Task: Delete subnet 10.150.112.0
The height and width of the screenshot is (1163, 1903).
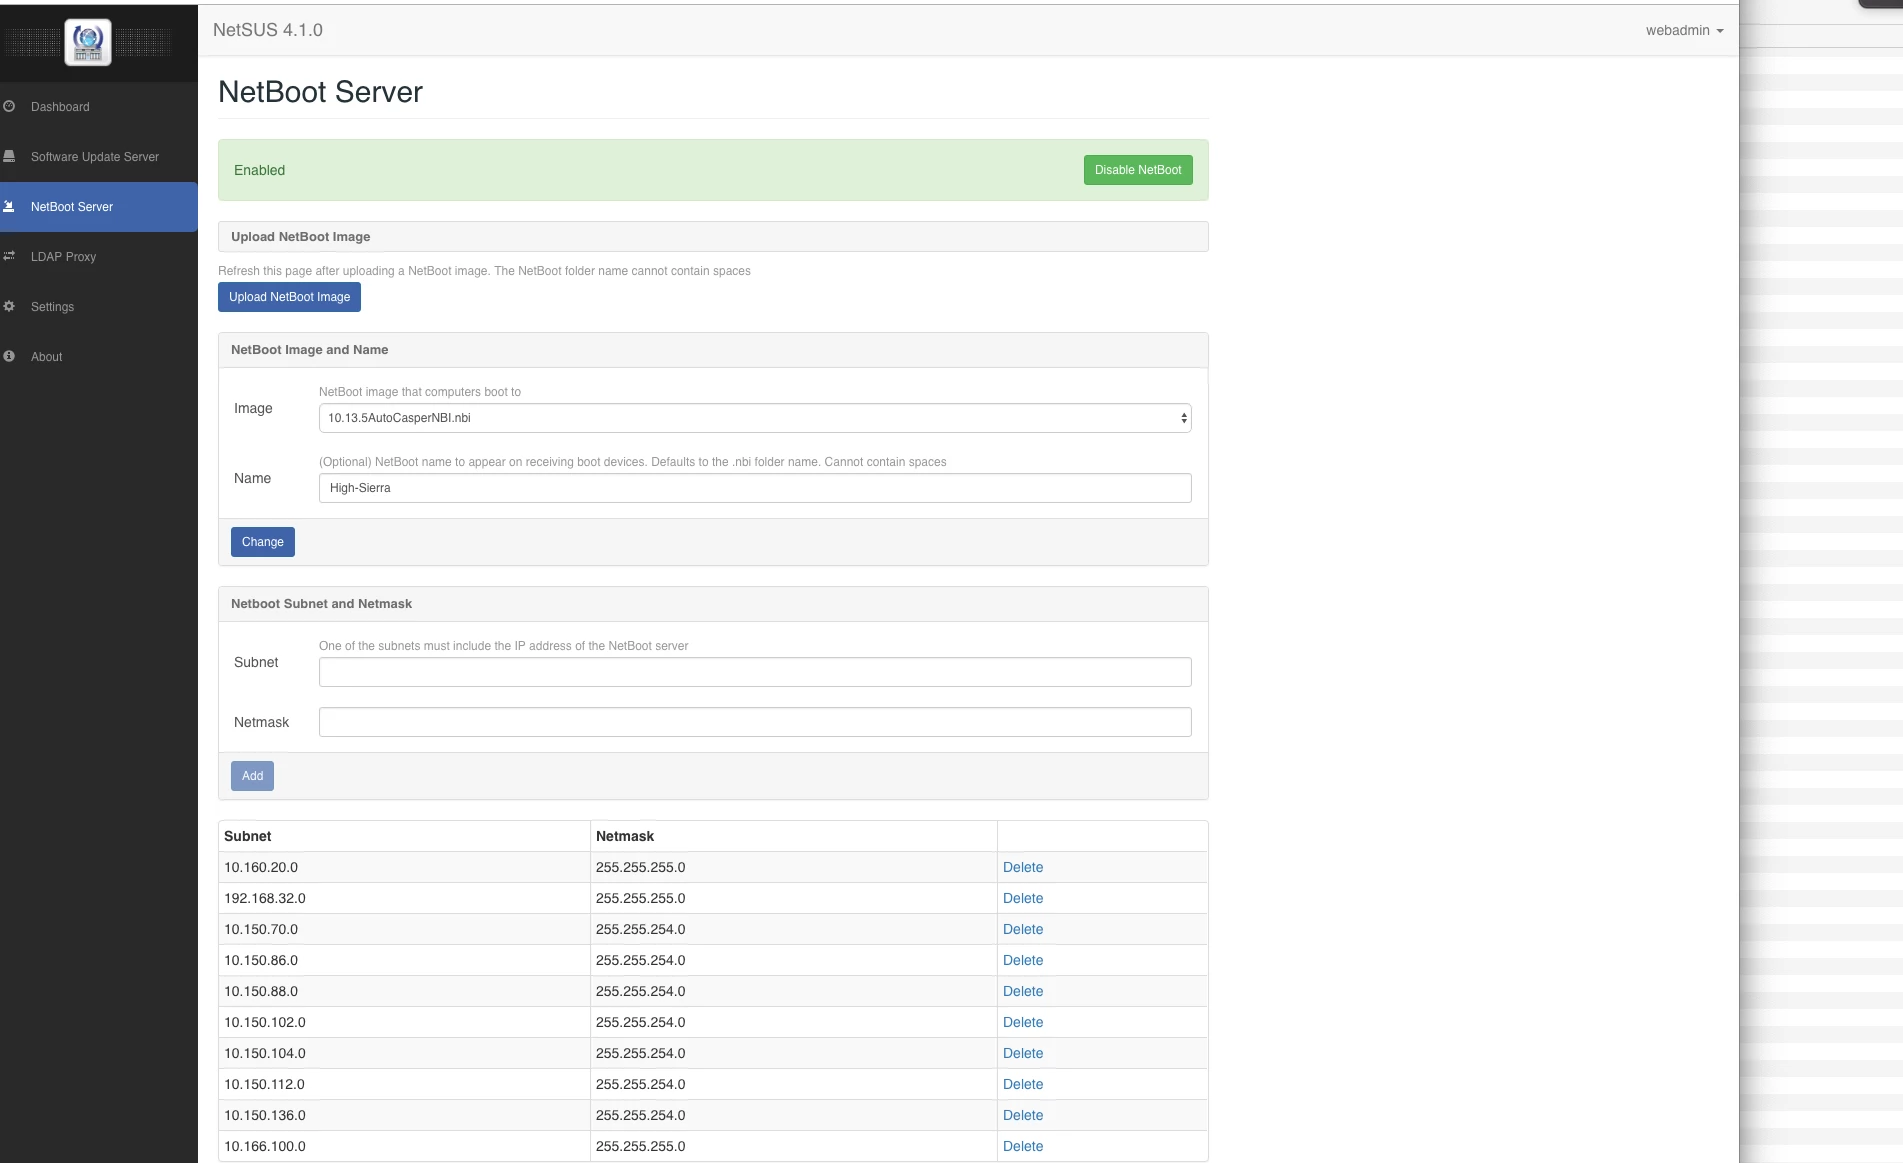Action: pos(1023,1084)
